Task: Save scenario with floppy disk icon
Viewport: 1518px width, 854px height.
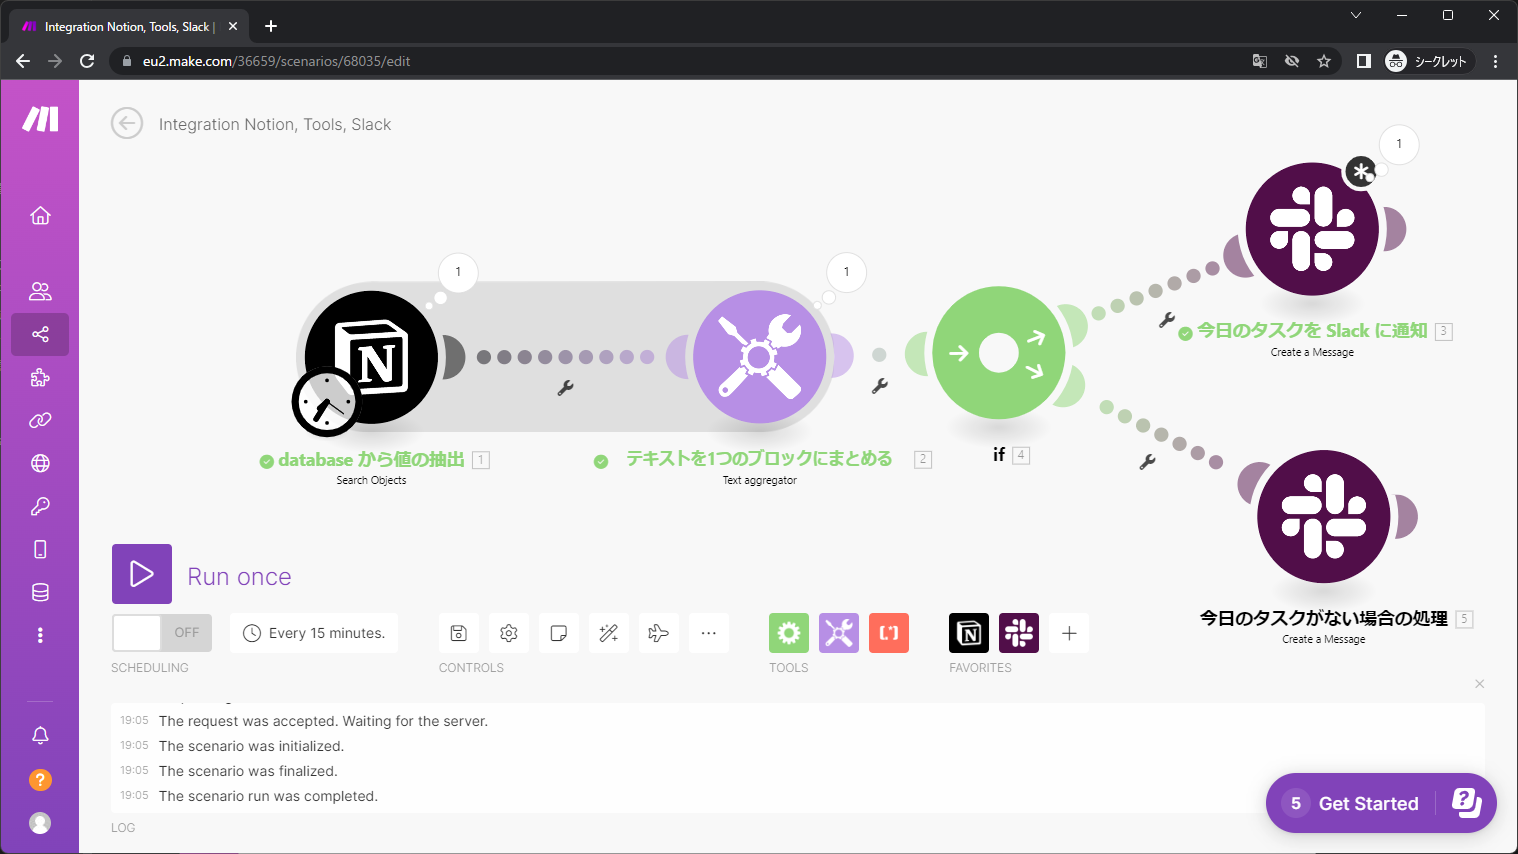Action: [x=458, y=633]
